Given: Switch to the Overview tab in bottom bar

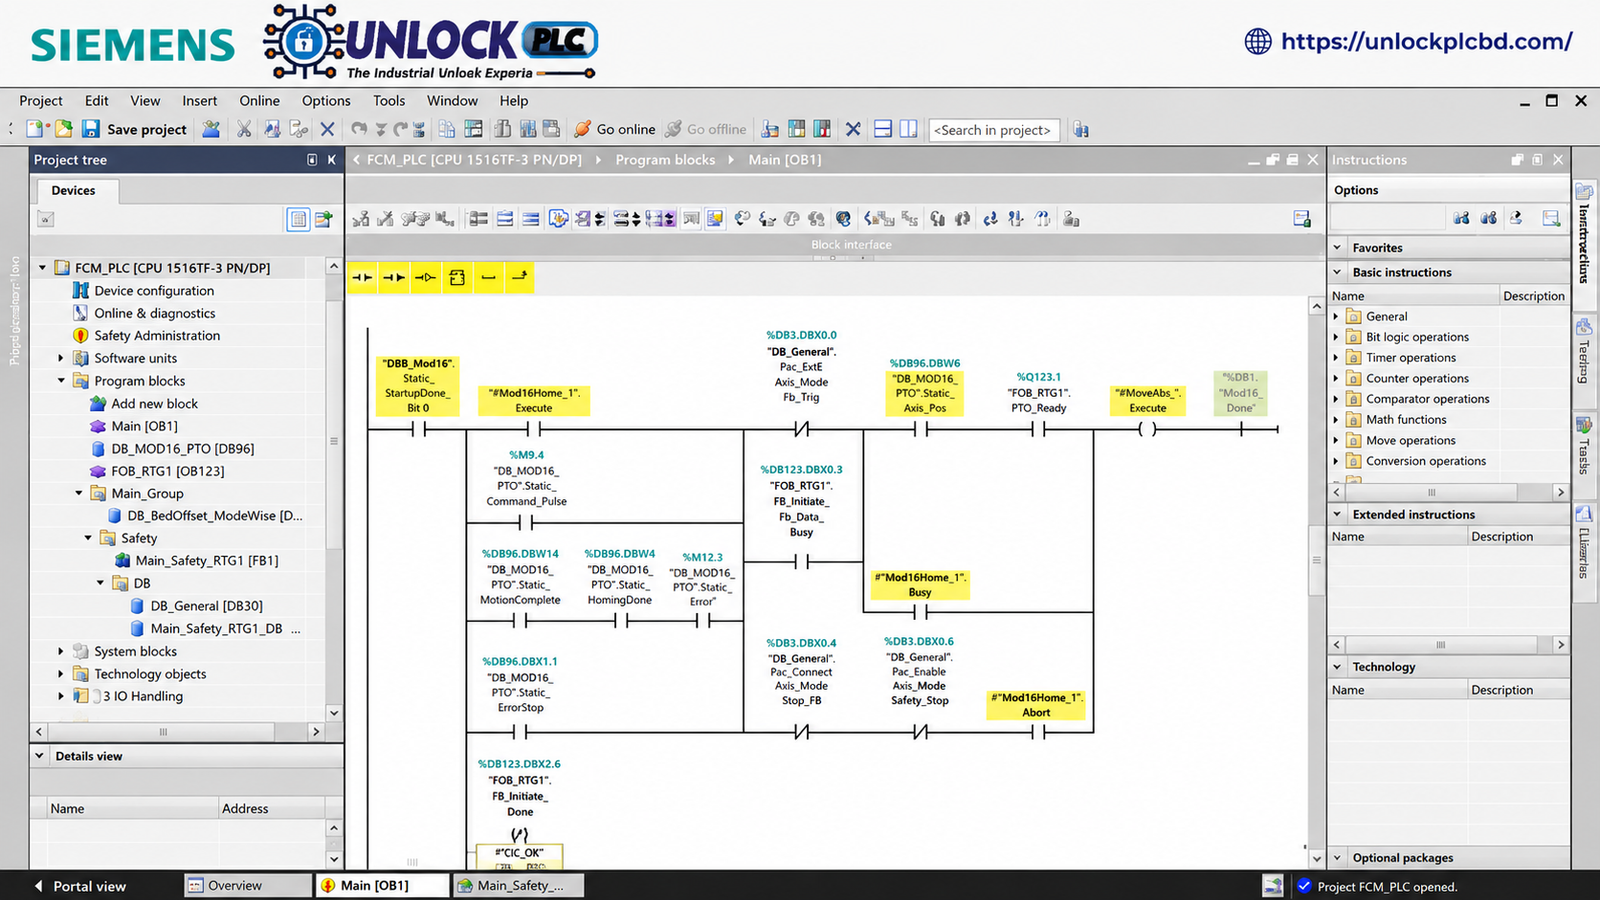Looking at the screenshot, I should pyautogui.click(x=248, y=886).
